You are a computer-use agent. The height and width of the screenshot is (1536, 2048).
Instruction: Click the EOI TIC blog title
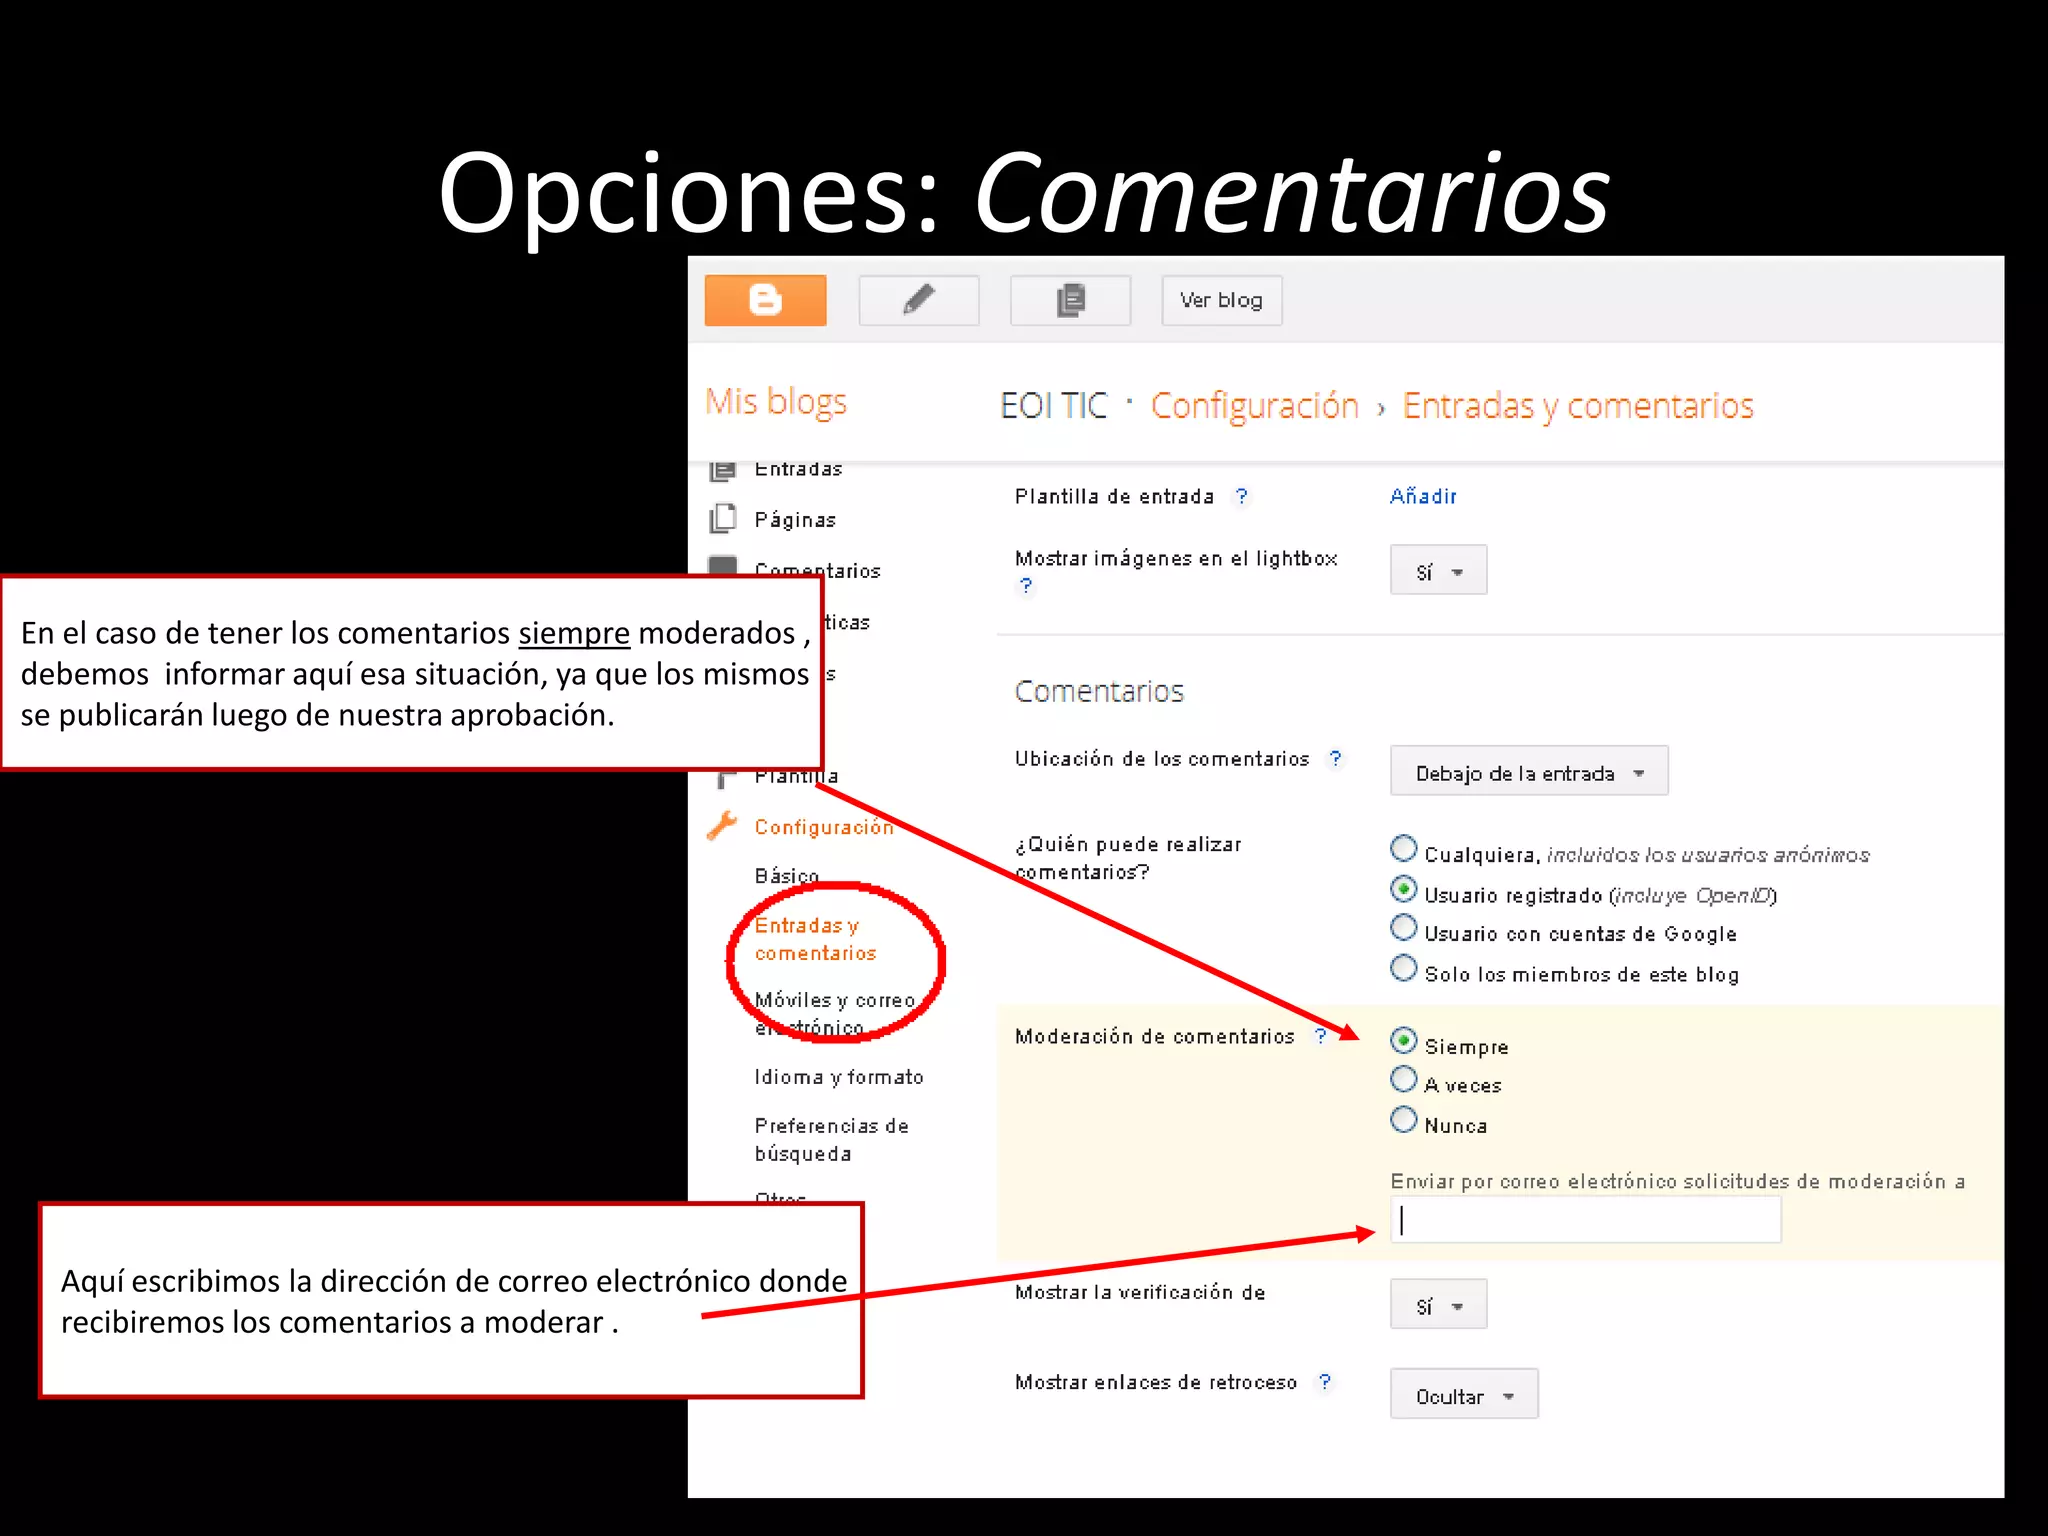(1053, 406)
